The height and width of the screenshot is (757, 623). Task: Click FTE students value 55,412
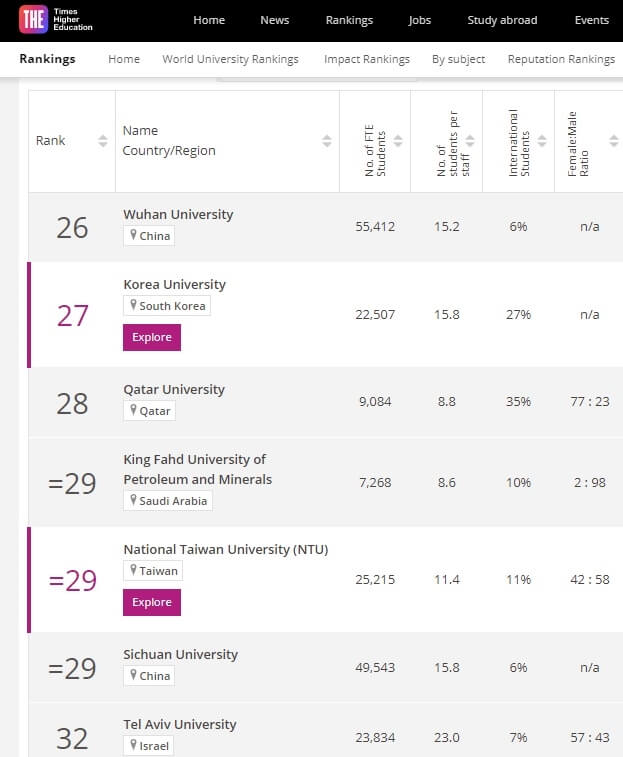point(375,226)
